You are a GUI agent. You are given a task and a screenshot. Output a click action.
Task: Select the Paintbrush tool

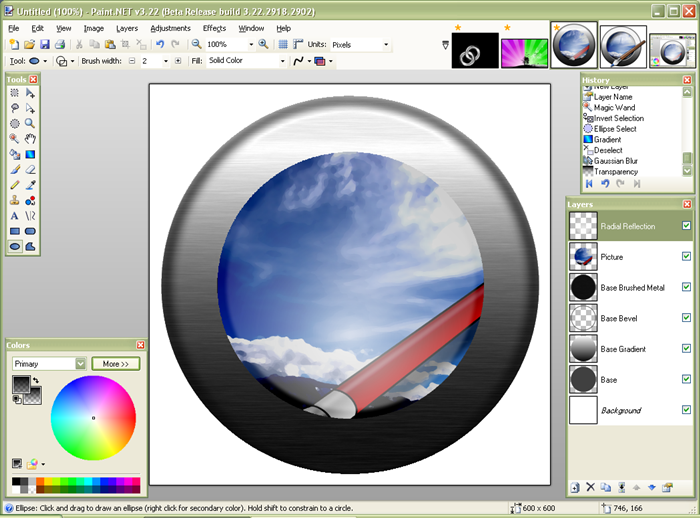click(15, 170)
